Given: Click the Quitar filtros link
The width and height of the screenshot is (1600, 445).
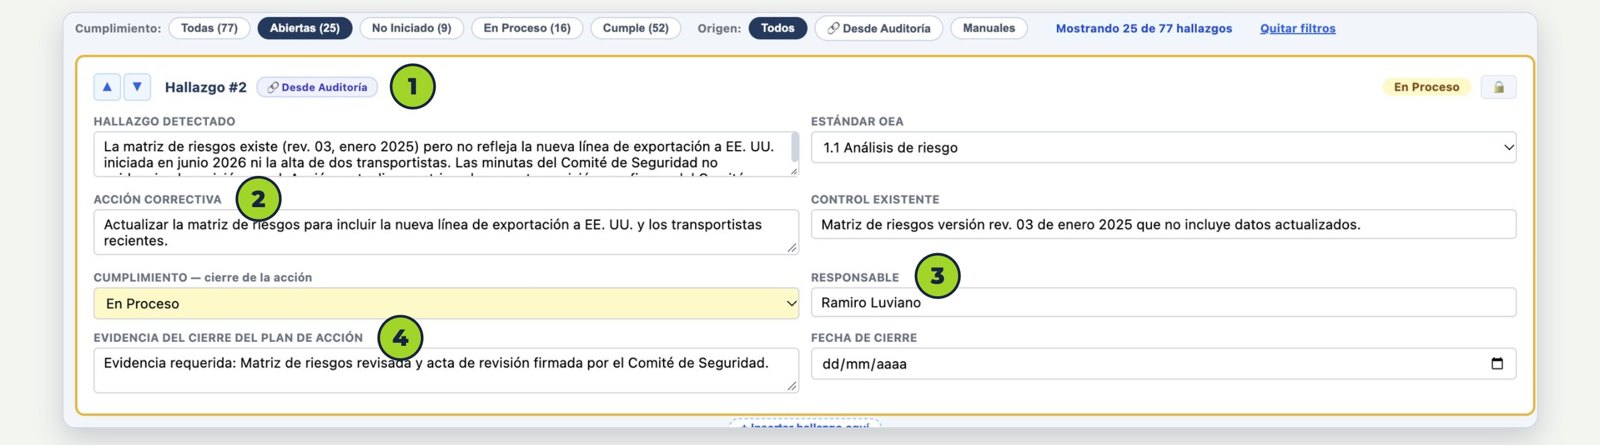Looking at the screenshot, I should pos(1297,28).
